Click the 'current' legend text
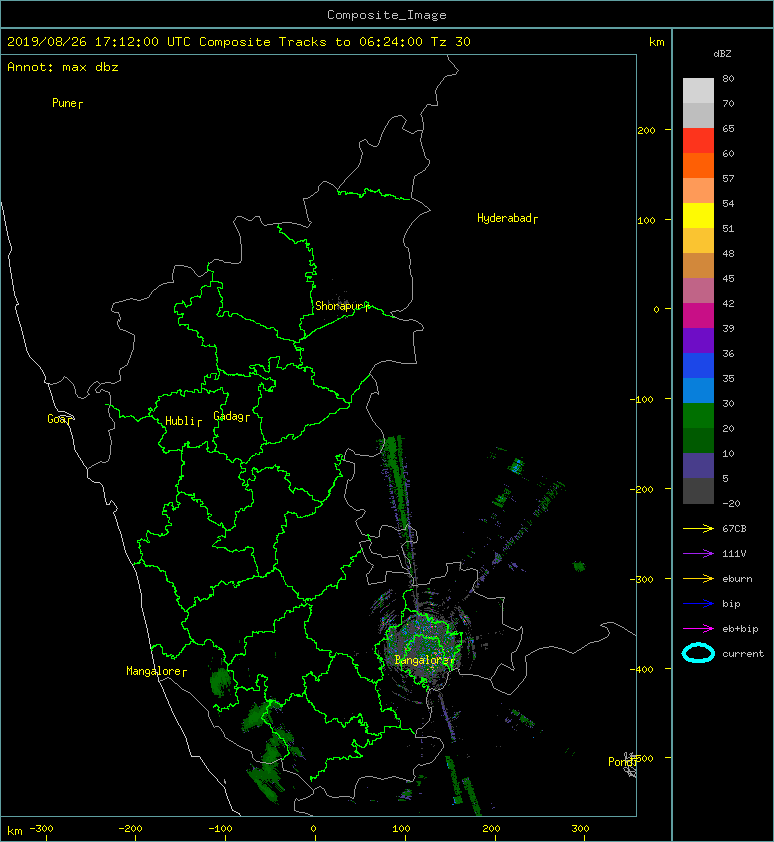 click(x=743, y=654)
